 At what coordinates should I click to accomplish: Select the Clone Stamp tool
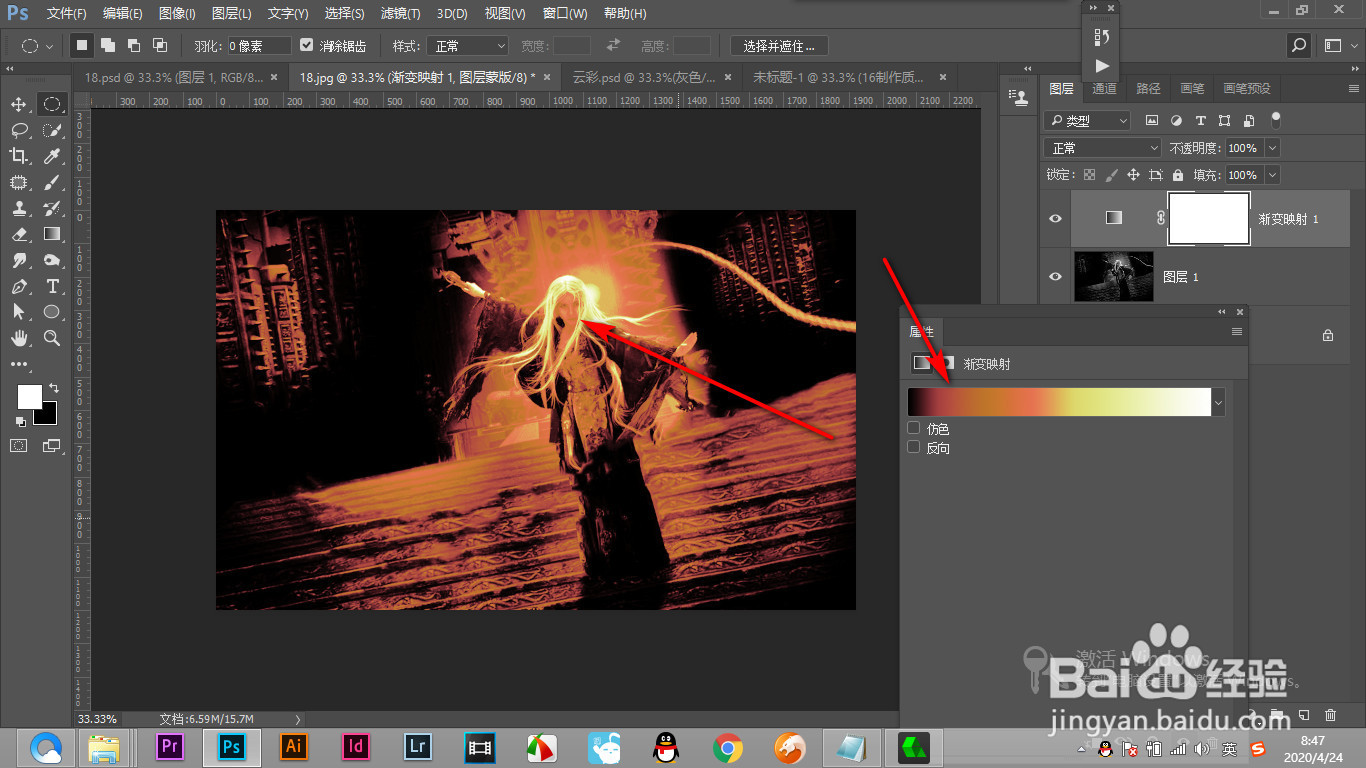click(x=19, y=209)
